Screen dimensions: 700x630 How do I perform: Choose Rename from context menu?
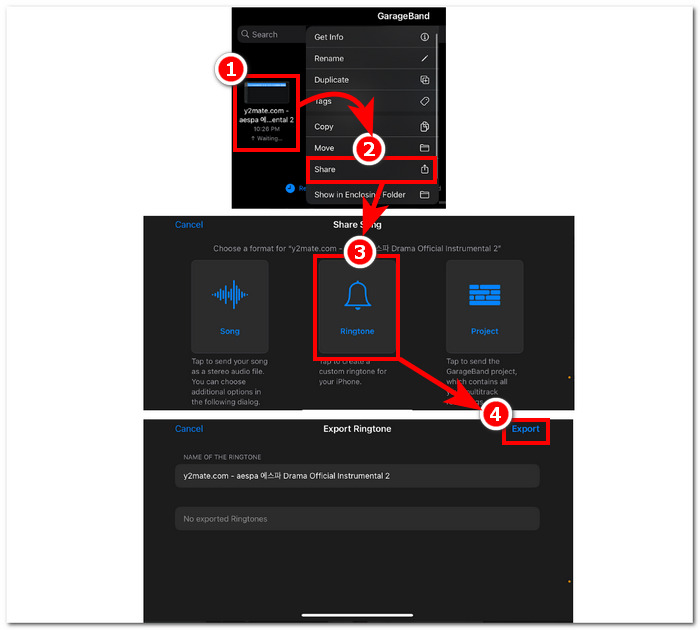[x=371, y=58]
